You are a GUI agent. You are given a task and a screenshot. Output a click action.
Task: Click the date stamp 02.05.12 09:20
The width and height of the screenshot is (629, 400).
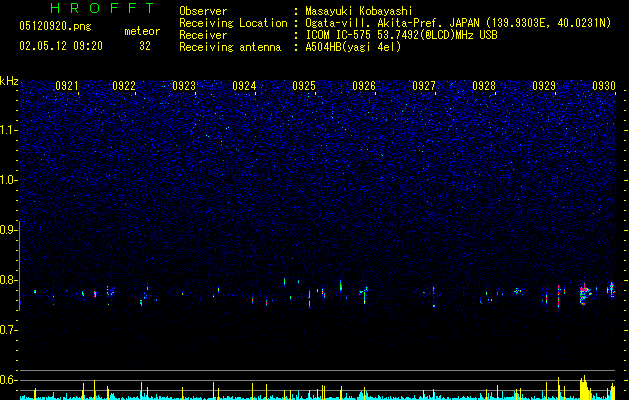click(61, 46)
